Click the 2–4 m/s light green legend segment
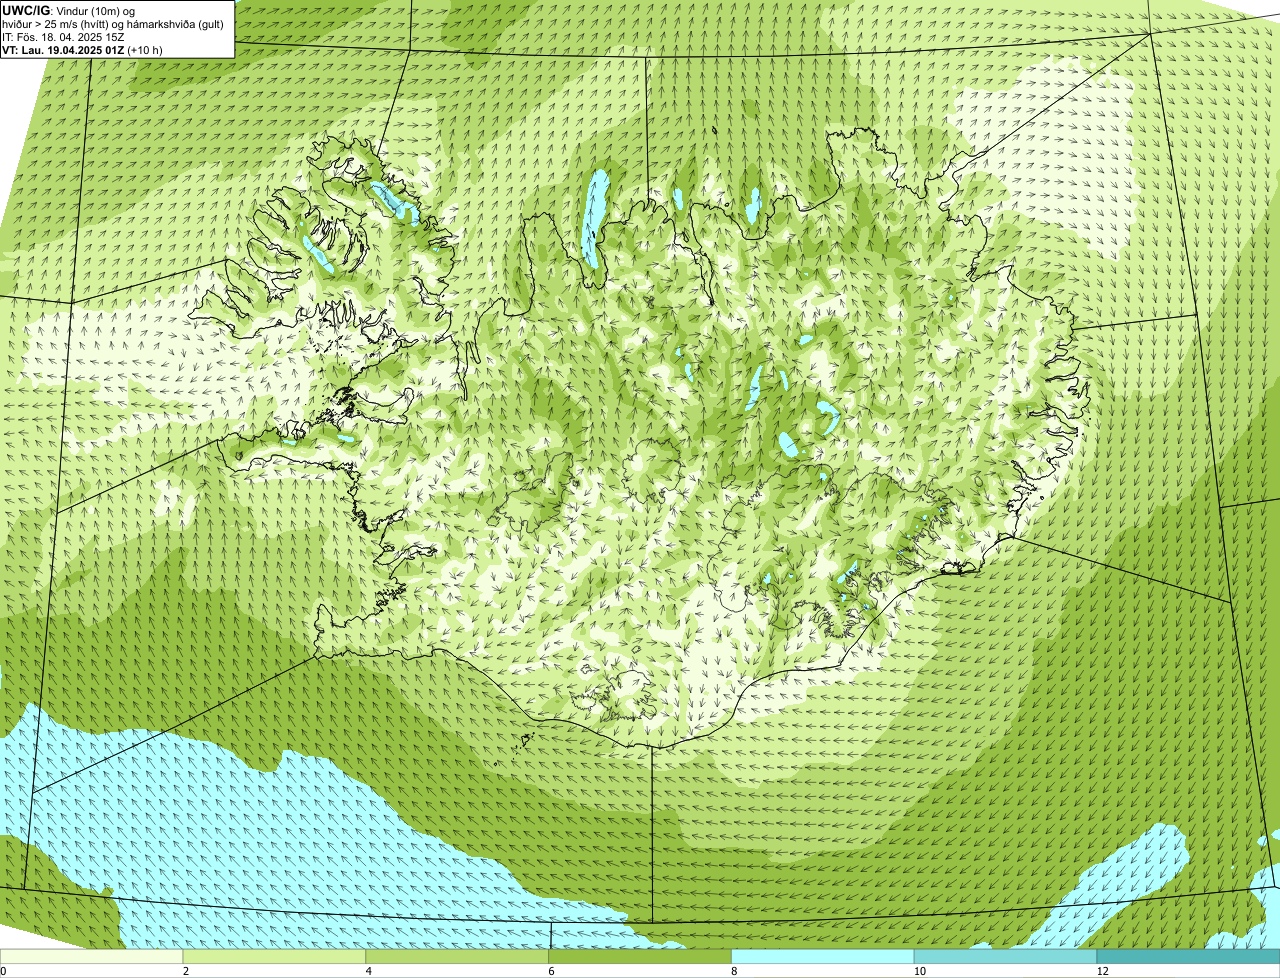 point(275,956)
